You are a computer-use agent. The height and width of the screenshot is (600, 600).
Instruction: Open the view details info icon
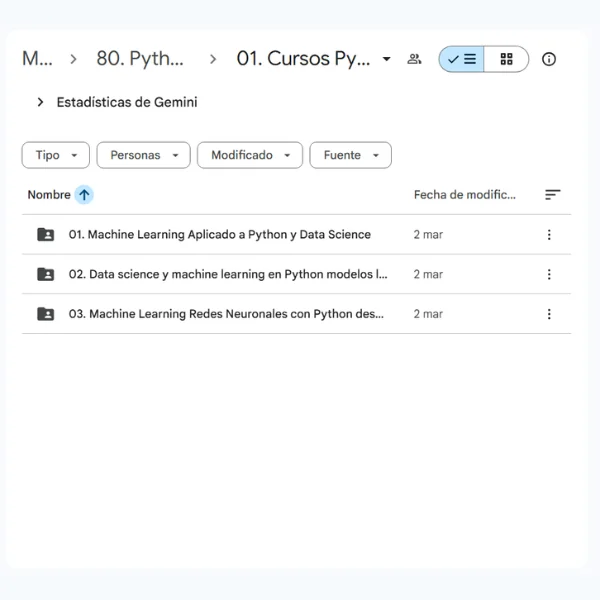549,59
